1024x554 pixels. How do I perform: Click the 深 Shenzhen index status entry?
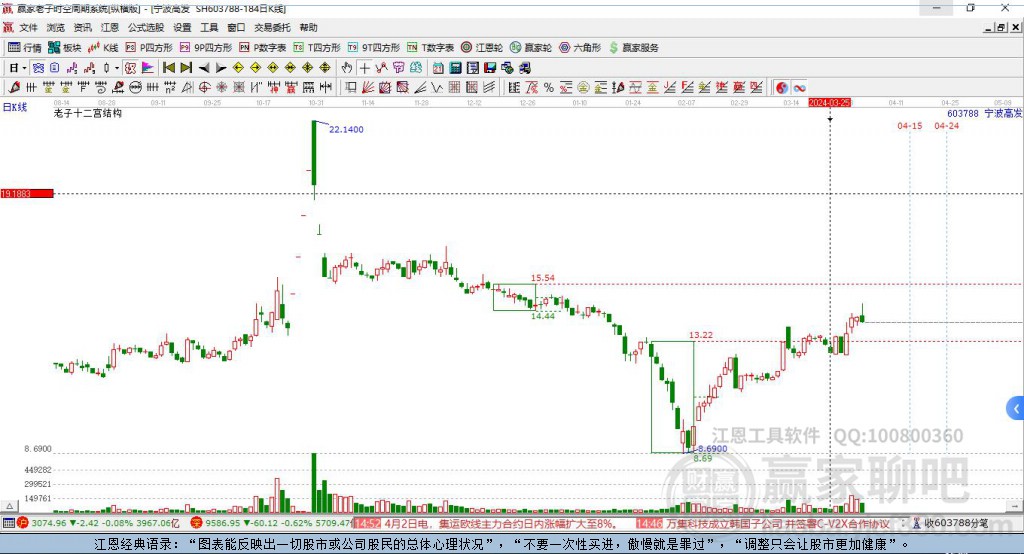tap(271, 523)
